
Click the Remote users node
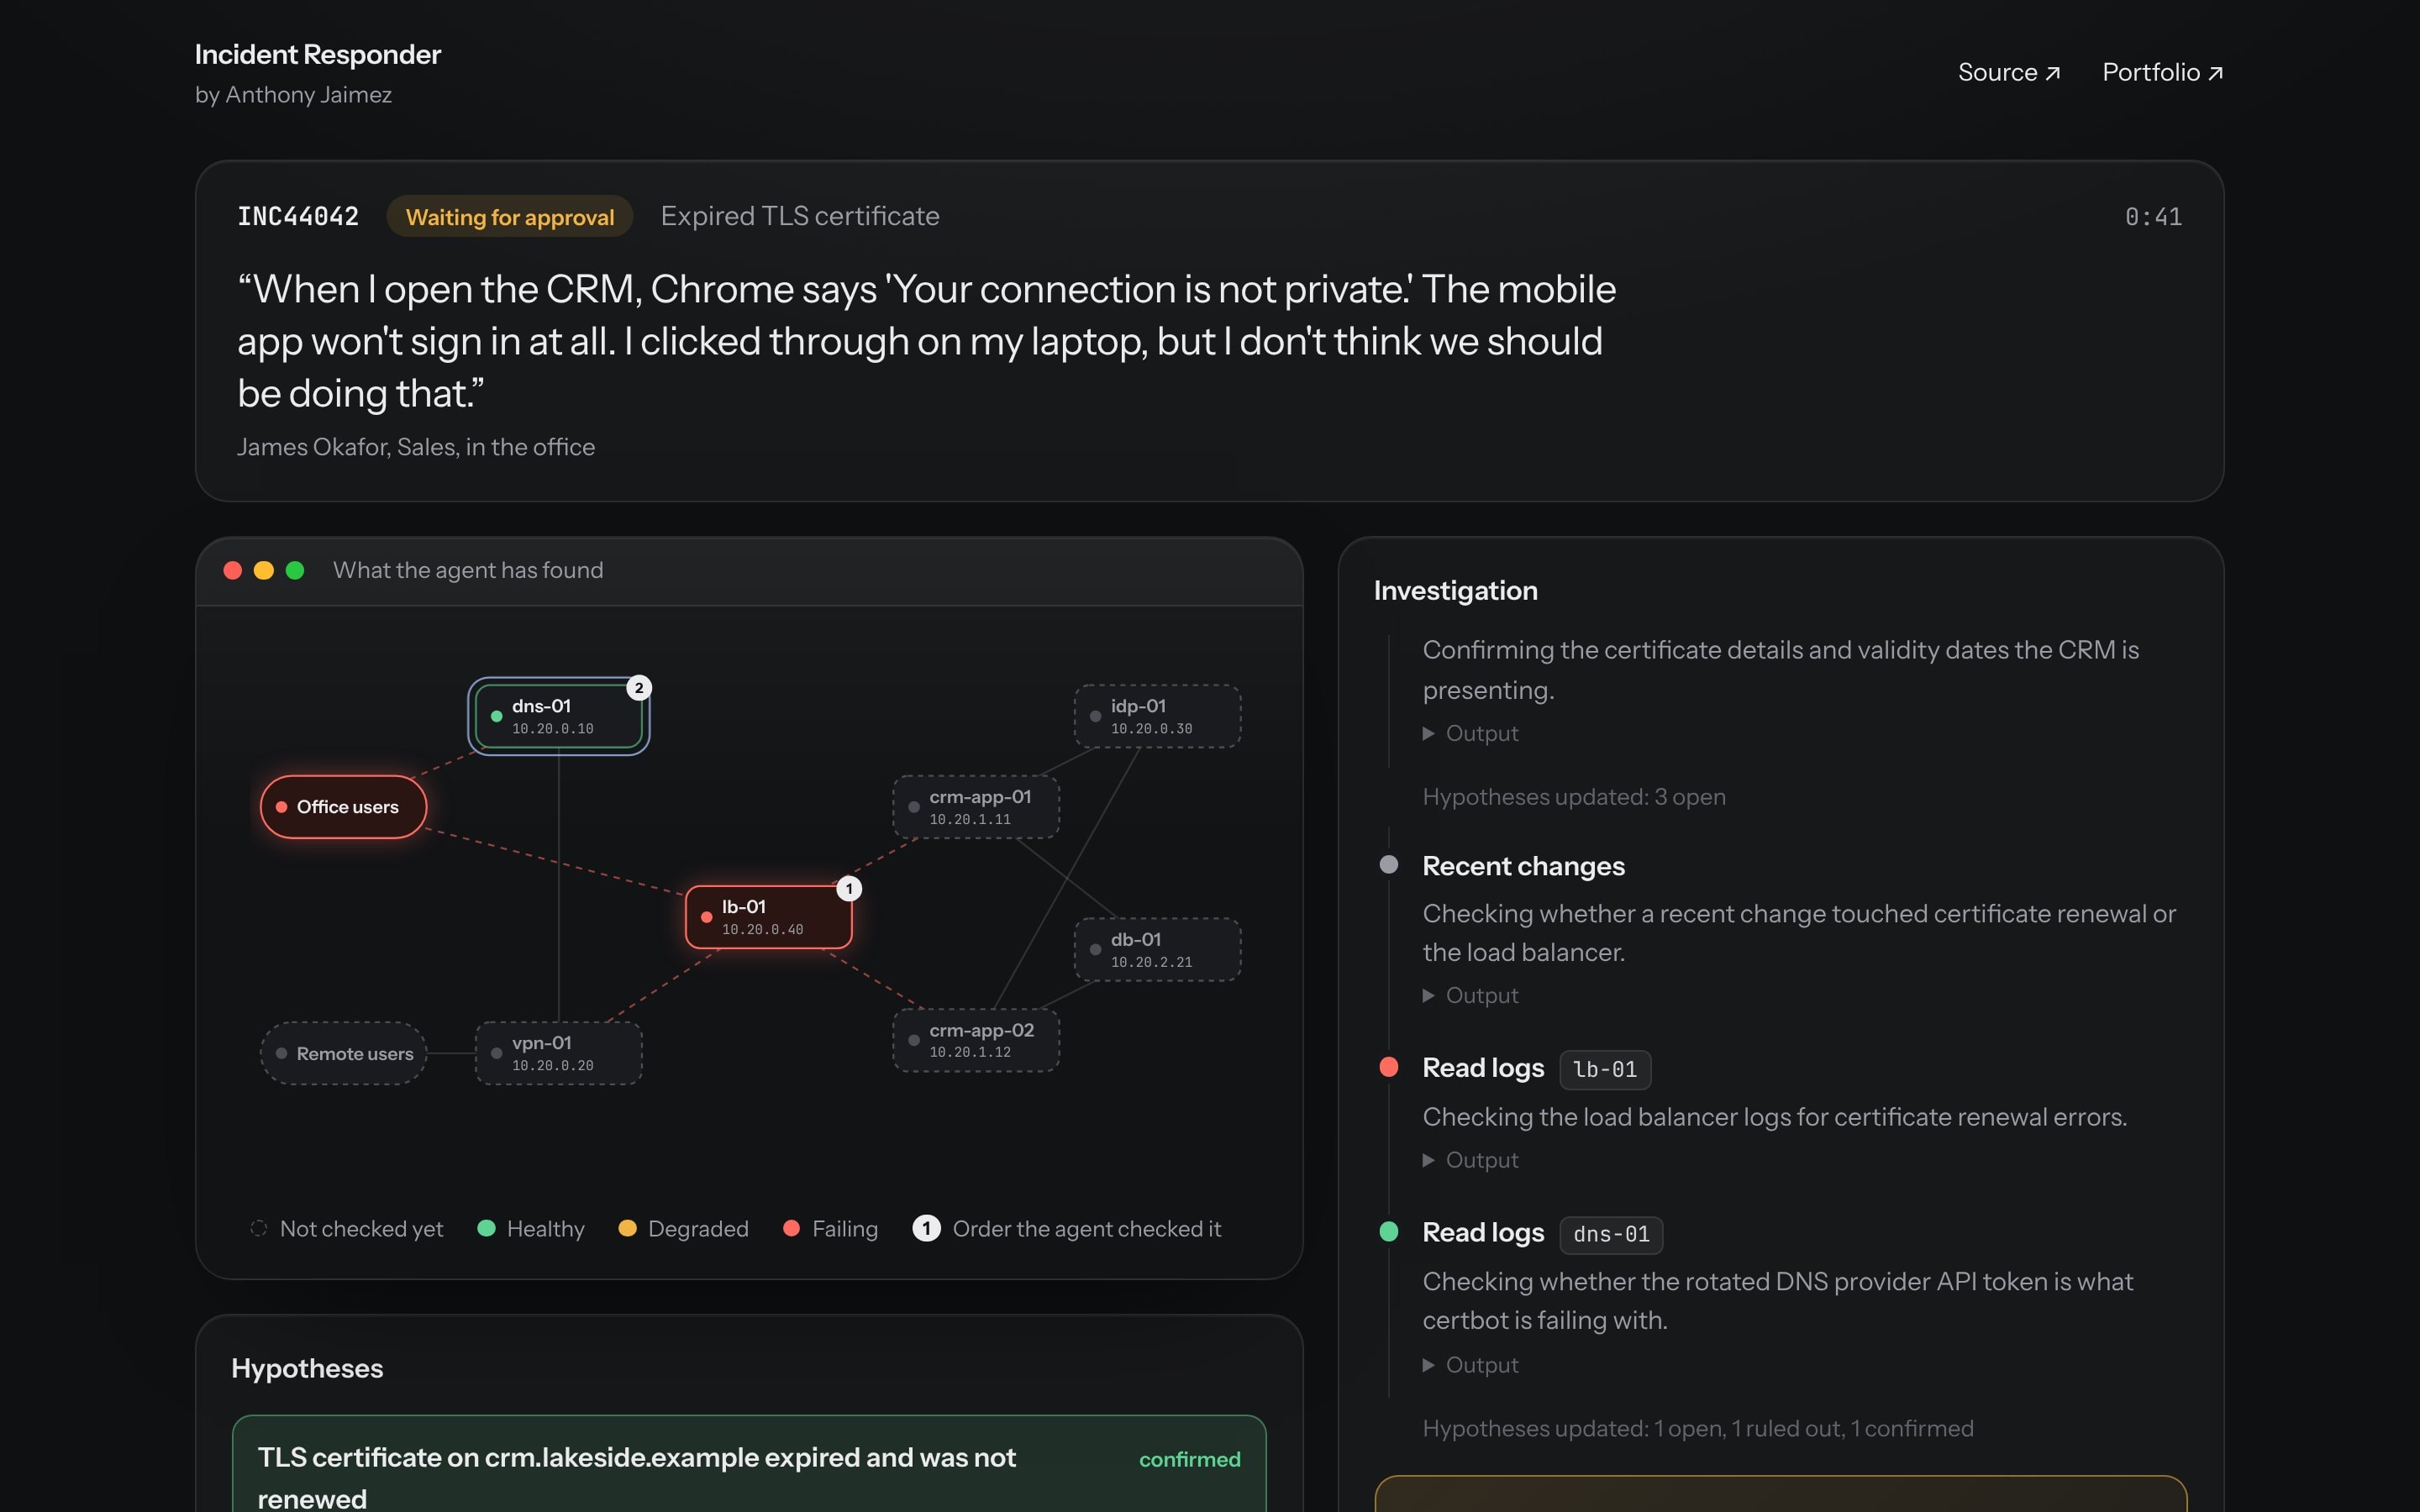[343, 1053]
